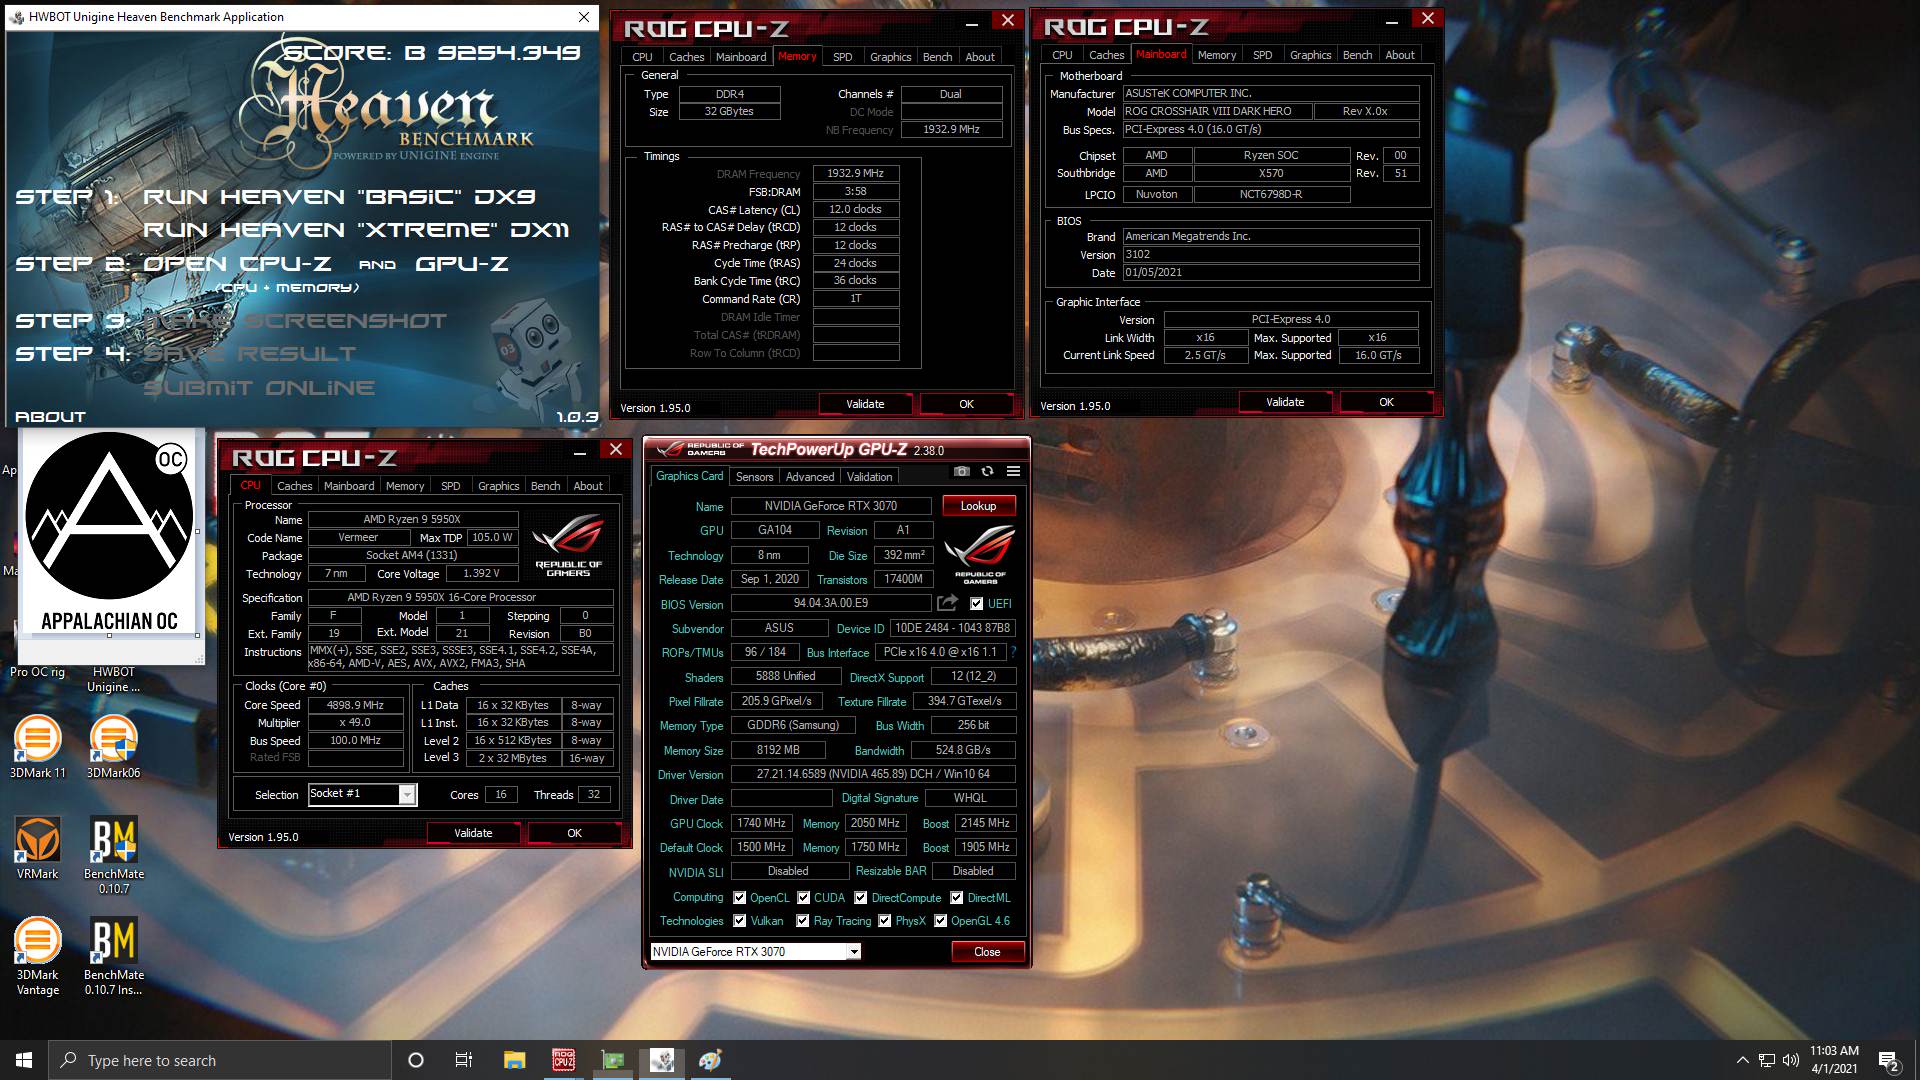The height and width of the screenshot is (1080, 1920).
Task: Click the BIOS Version 94.04.3A.00.E9 field
Action: pyautogui.click(x=830, y=603)
